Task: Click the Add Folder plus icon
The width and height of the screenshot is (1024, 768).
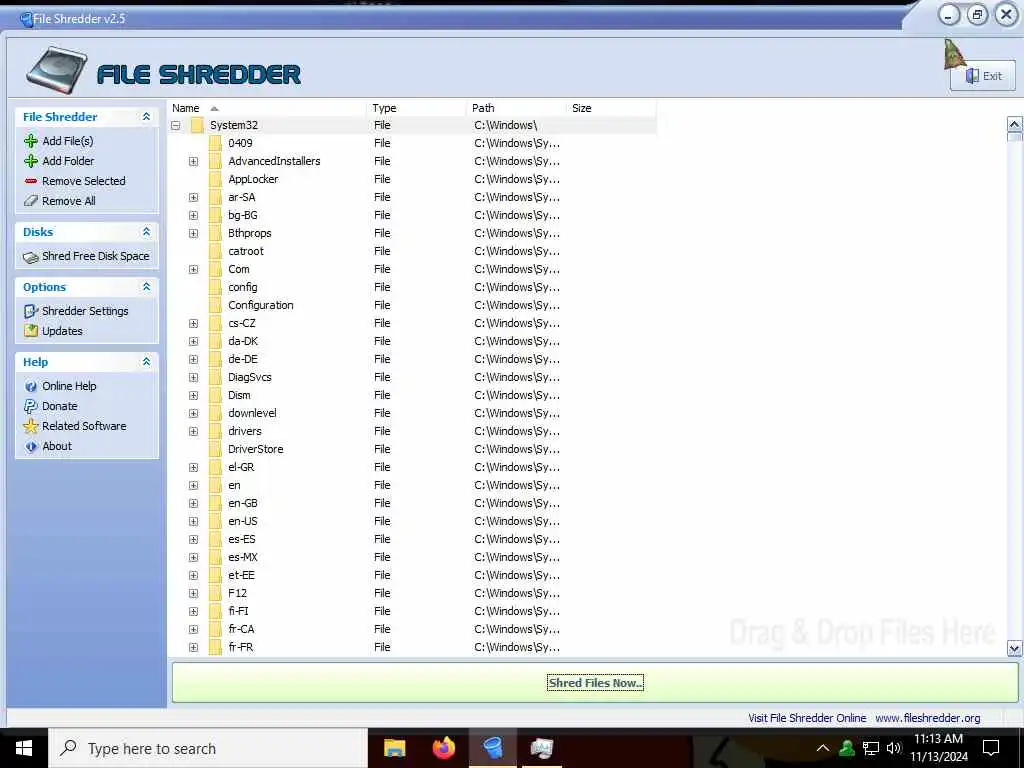Action: (x=30, y=161)
